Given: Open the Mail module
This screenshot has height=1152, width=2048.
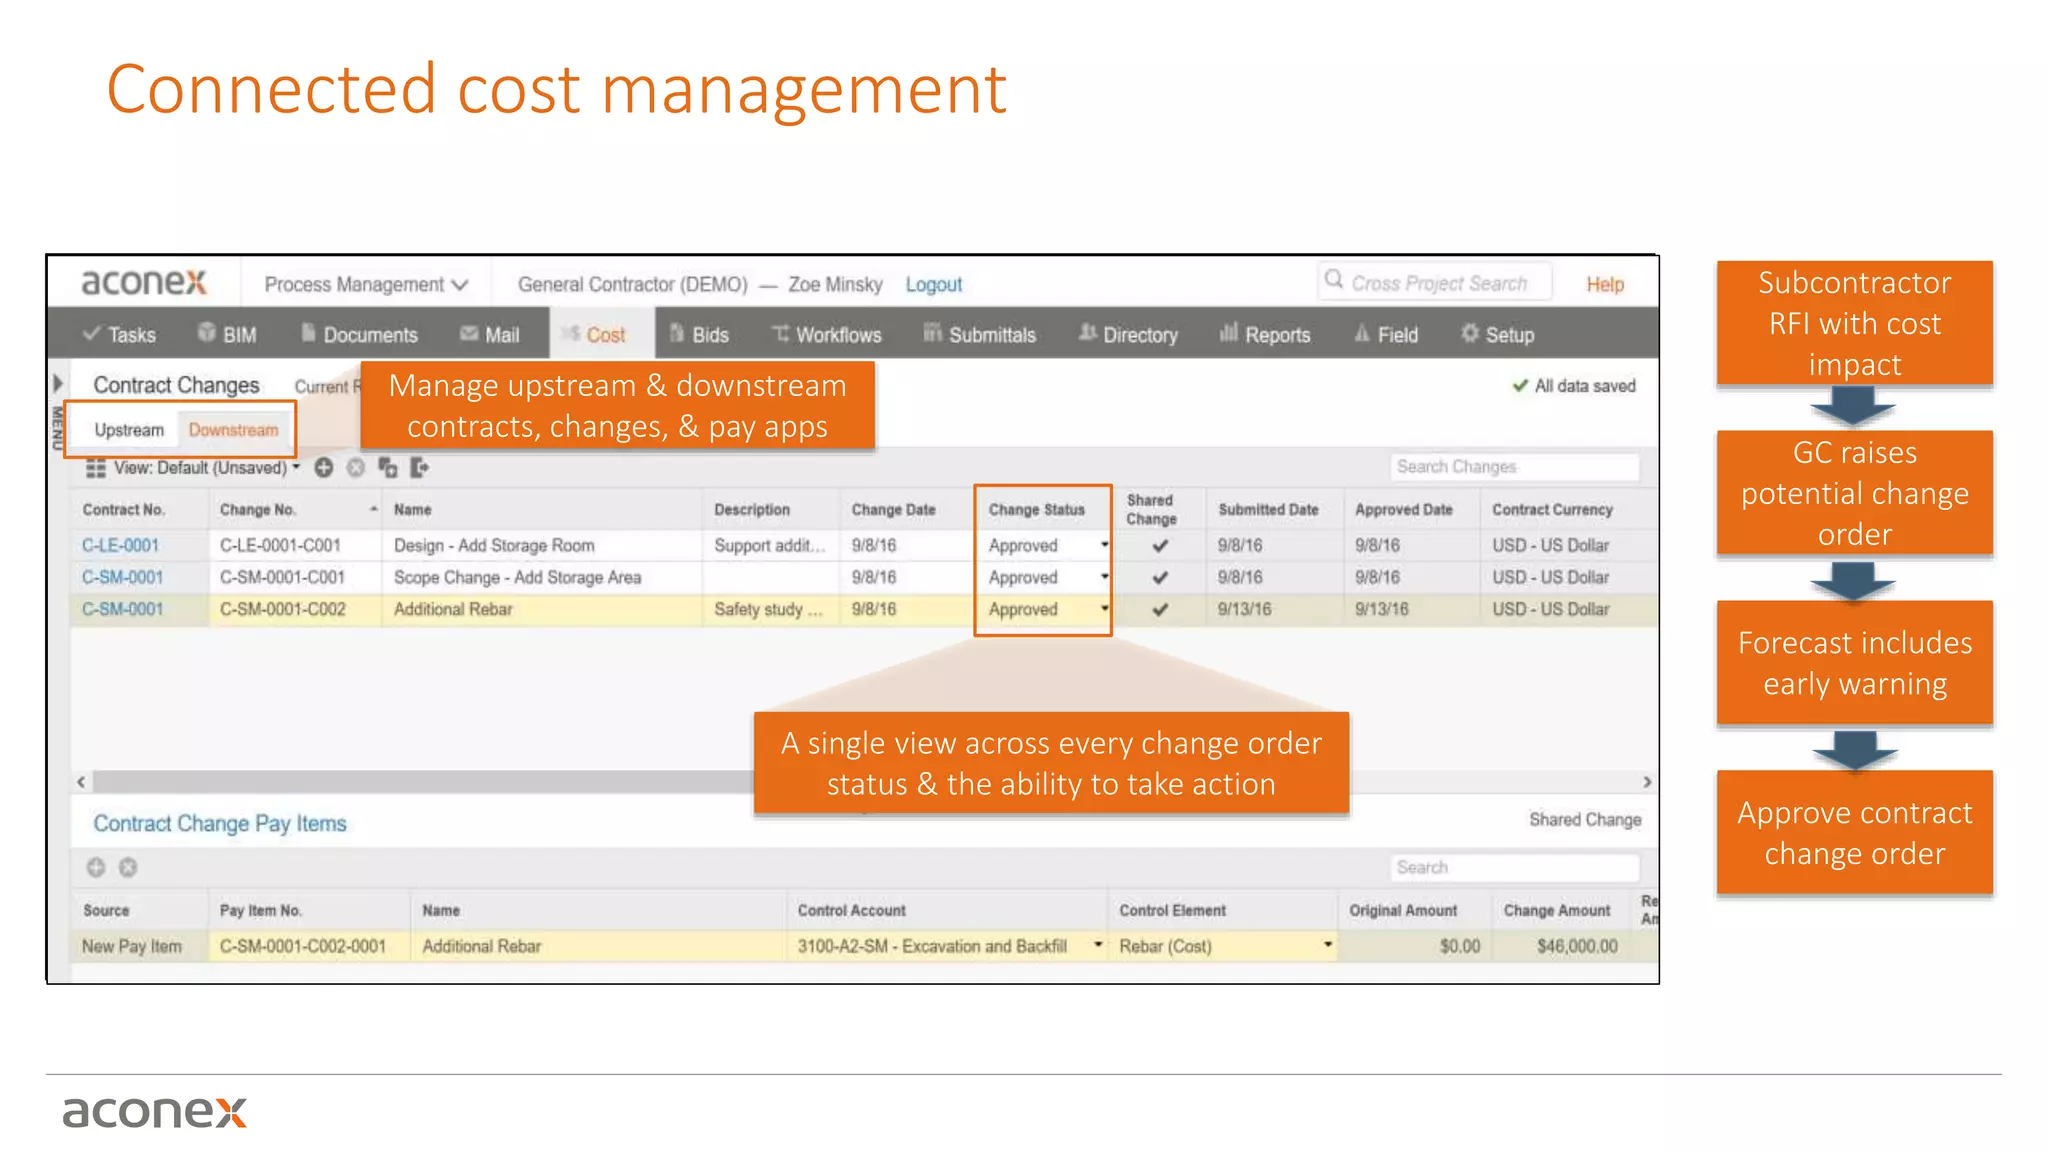Looking at the screenshot, I should 489,334.
